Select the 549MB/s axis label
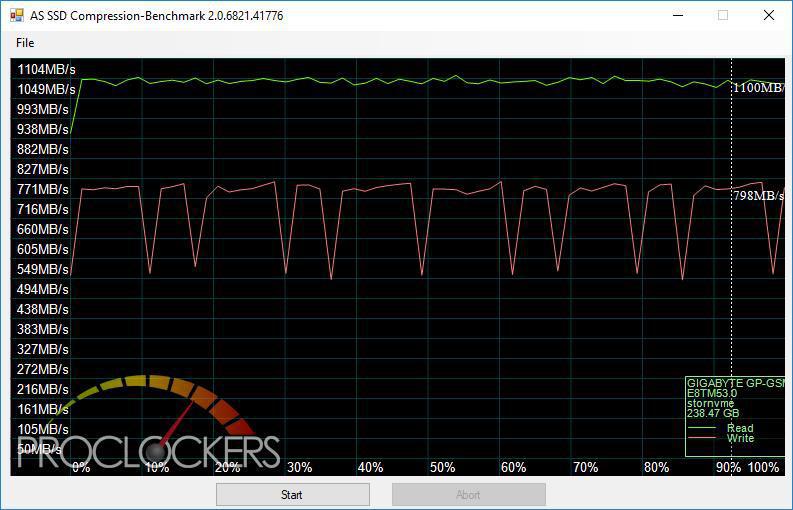793x510 pixels. click(x=43, y=269)
